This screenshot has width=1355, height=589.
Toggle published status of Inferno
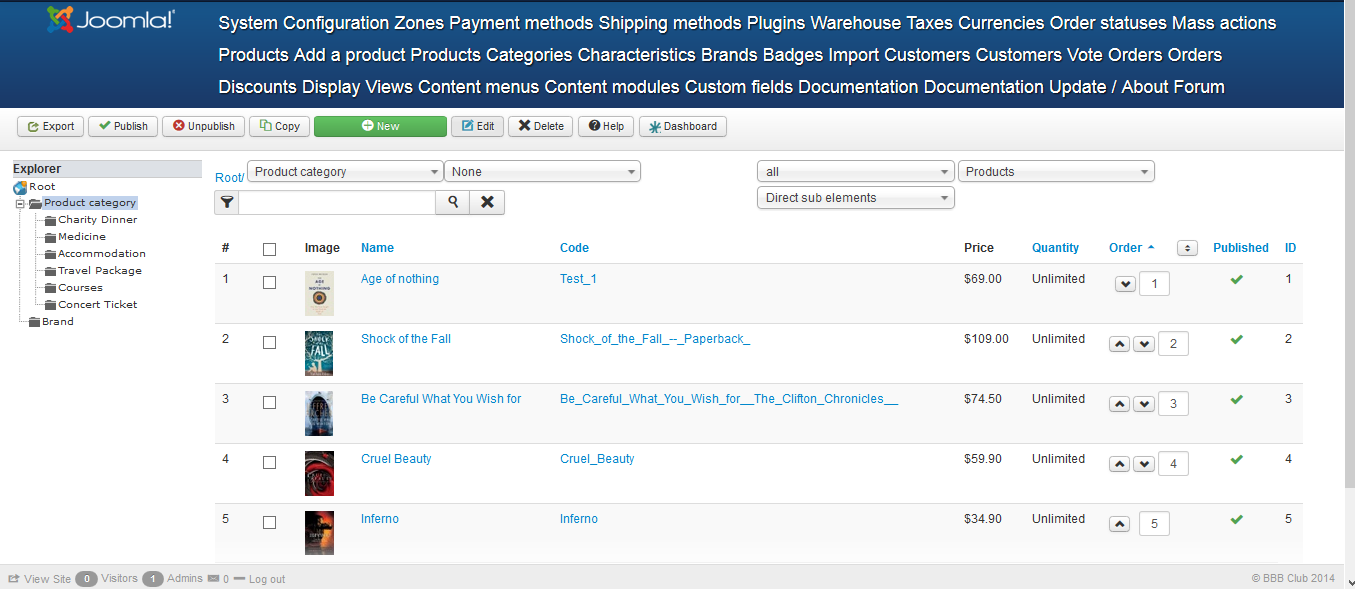coord(1237,519)
